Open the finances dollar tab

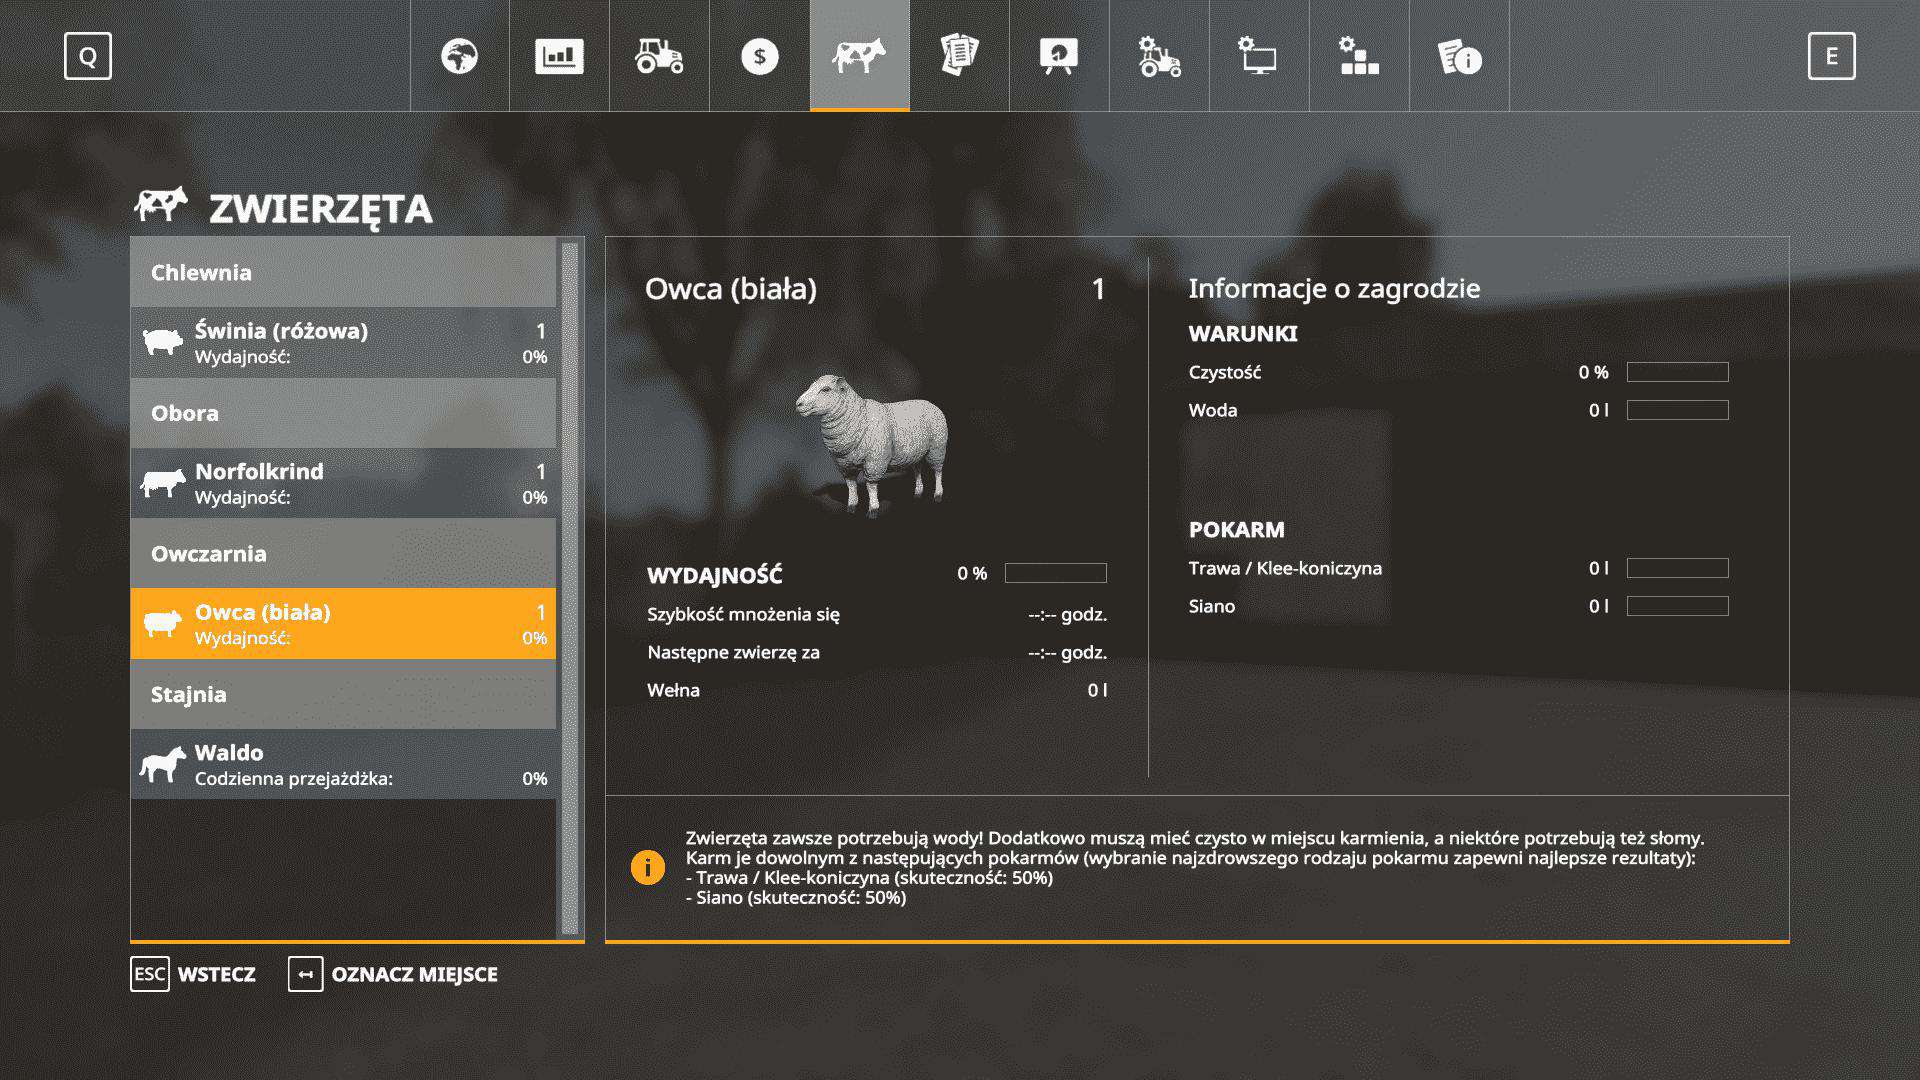[x=759, y=56]
